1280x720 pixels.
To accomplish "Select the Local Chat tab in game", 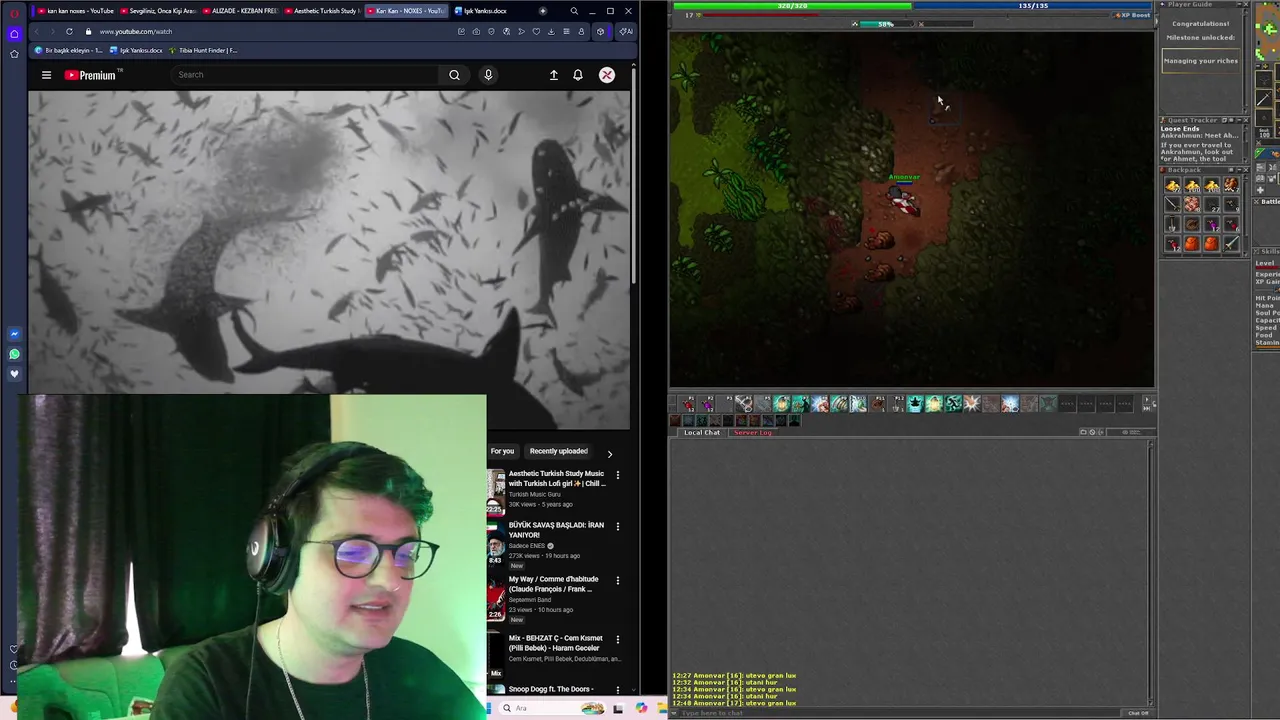I will click(702, 432).
